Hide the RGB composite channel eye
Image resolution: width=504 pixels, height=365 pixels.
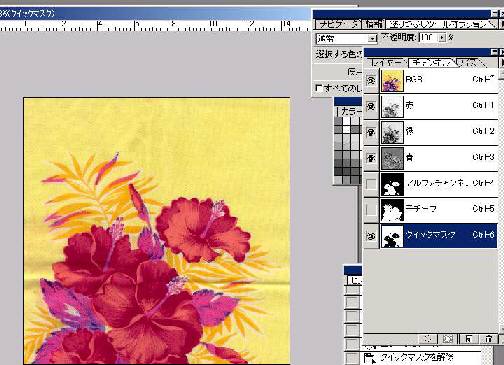[371, 80]
